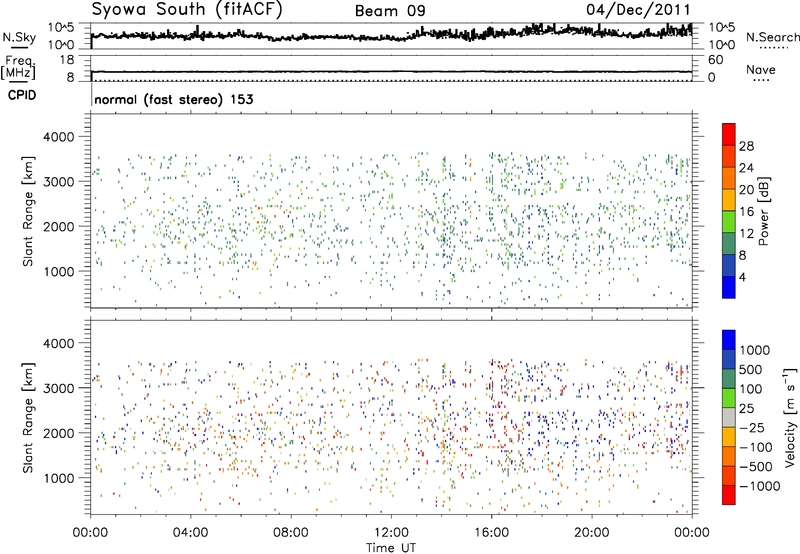This screenshot has width=800, height=554.
Task: Click the '28' power scale value
Action: click(x=746, y=146)
